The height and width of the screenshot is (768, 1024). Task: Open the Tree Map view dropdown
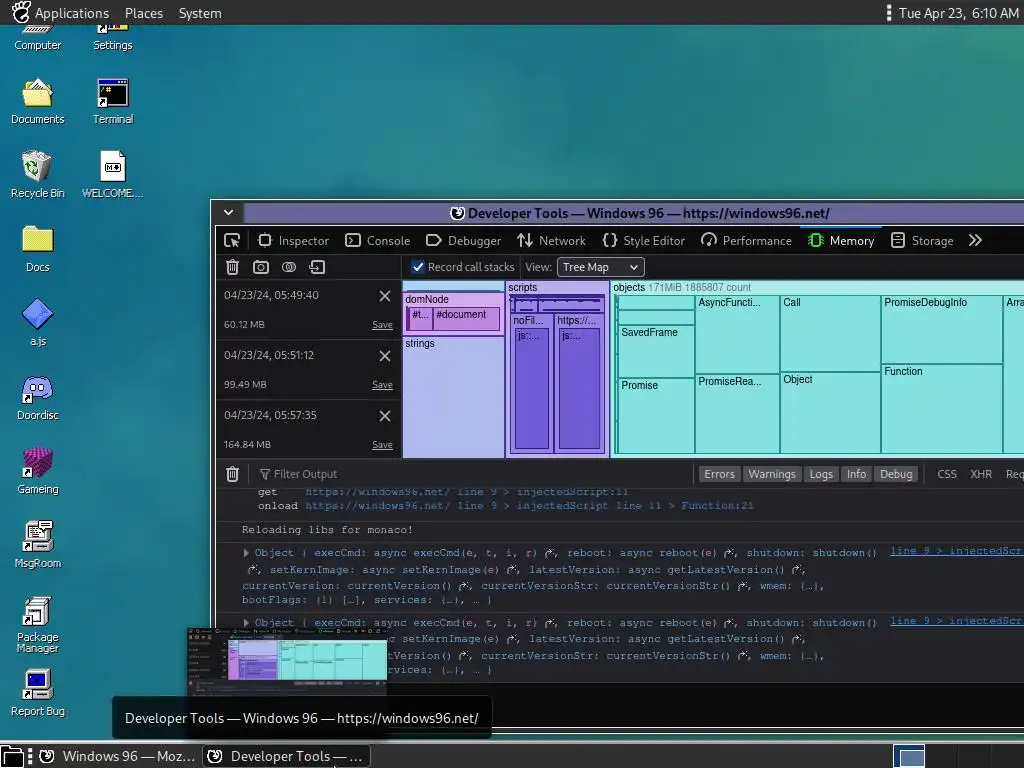click(600, 267)
